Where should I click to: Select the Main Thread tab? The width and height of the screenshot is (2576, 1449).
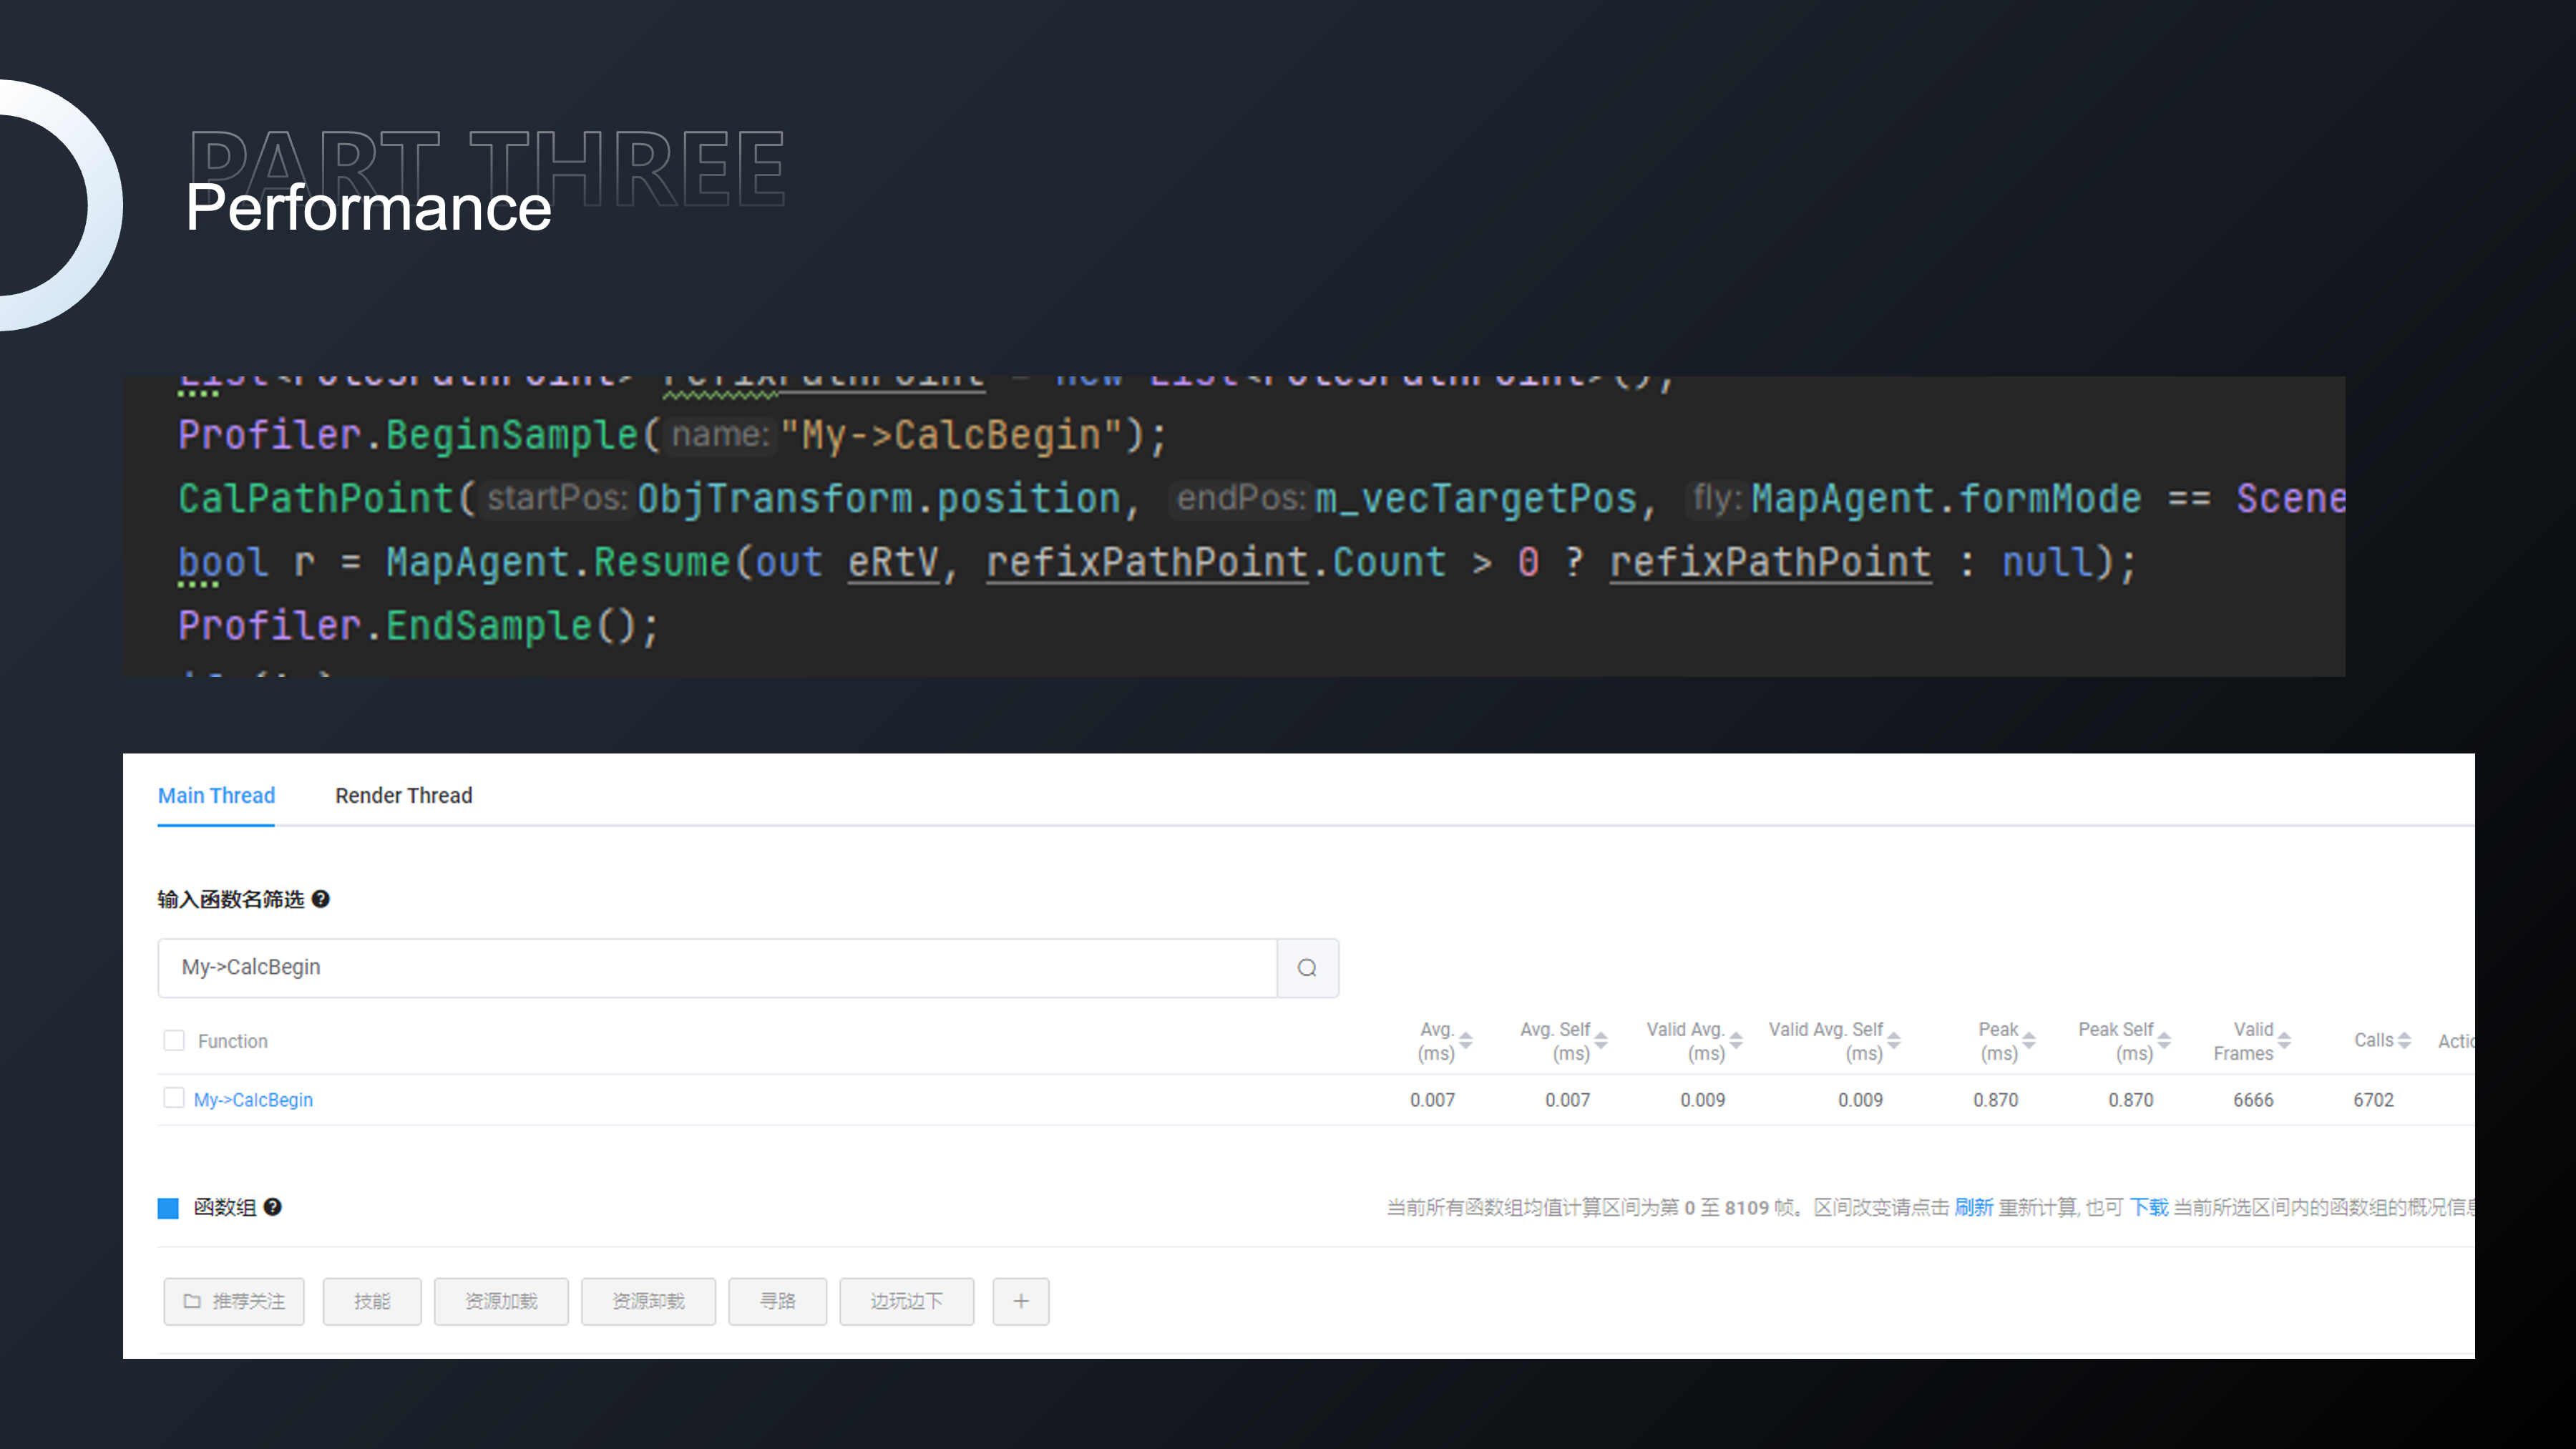(x=216, y=795)
